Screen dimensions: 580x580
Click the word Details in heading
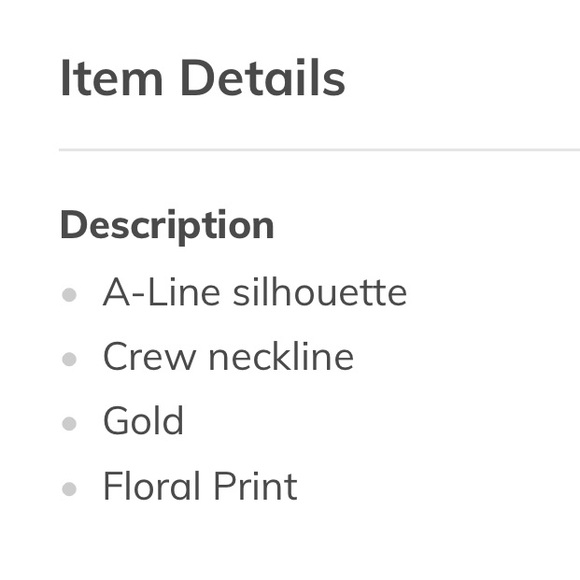(x=263, y=78)
